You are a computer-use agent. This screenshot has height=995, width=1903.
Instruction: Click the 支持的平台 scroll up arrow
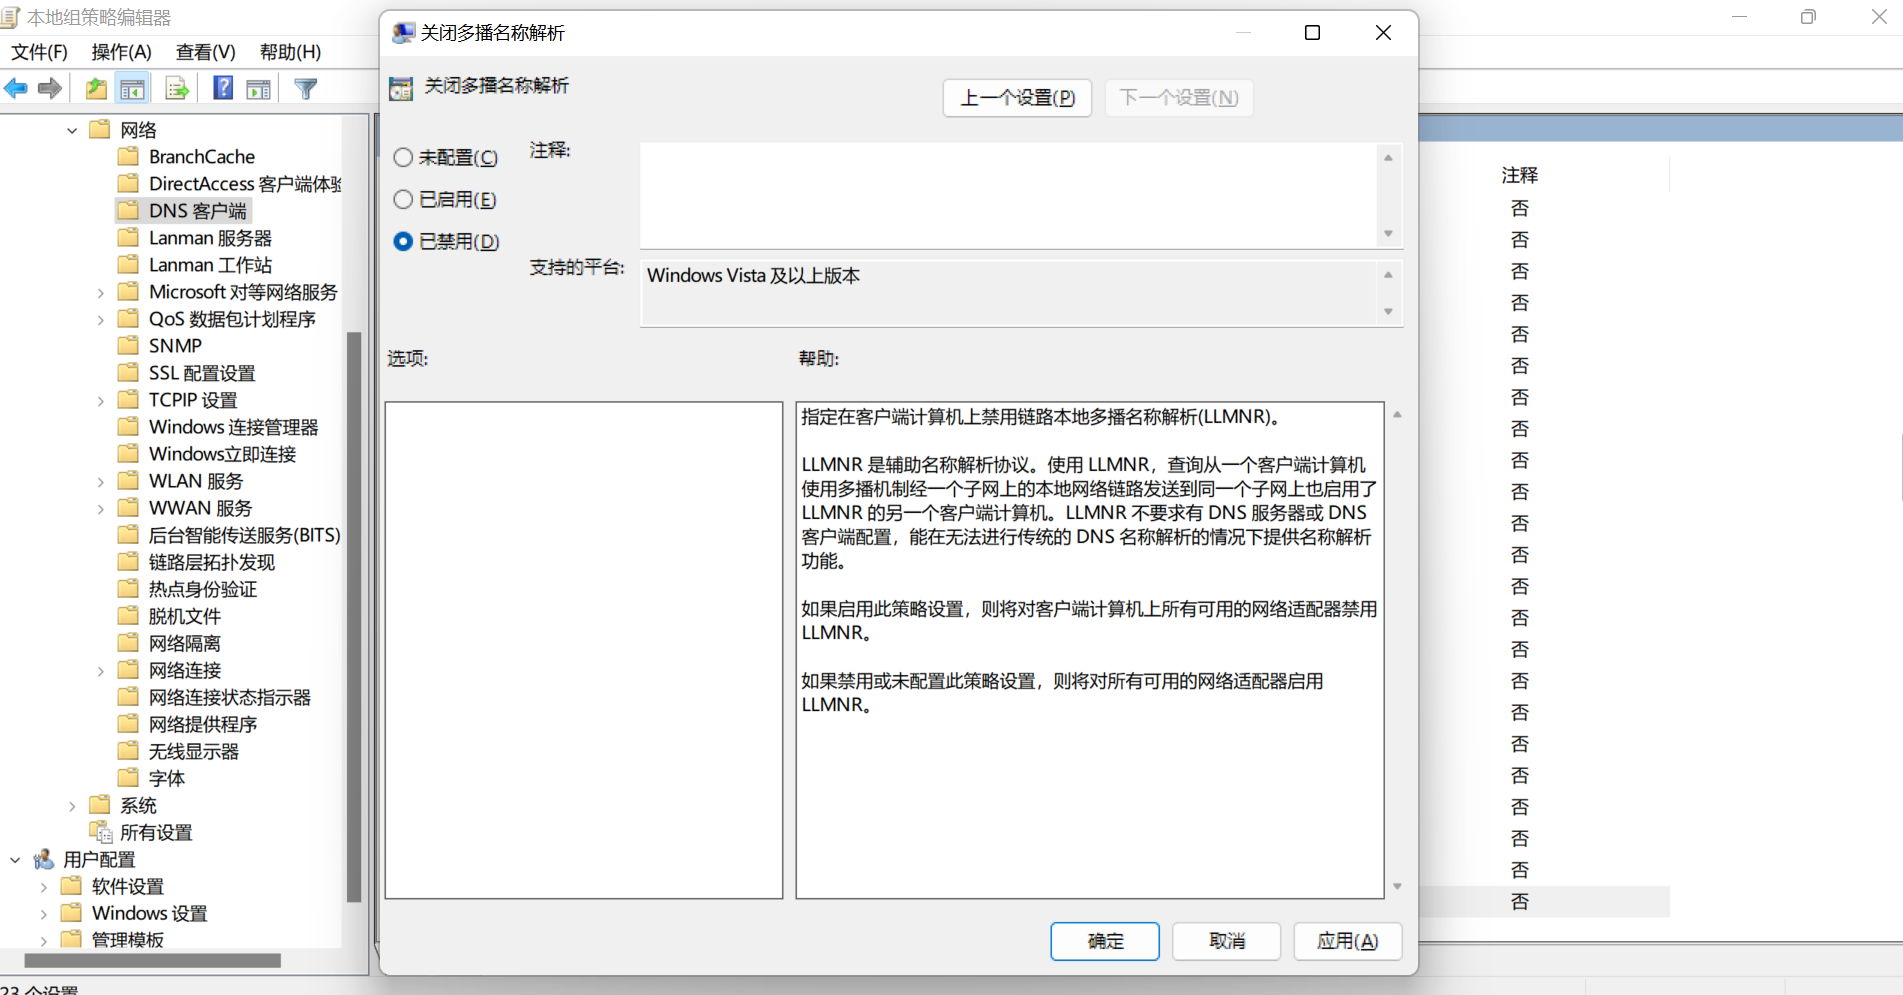click(x=1388, y=275)
